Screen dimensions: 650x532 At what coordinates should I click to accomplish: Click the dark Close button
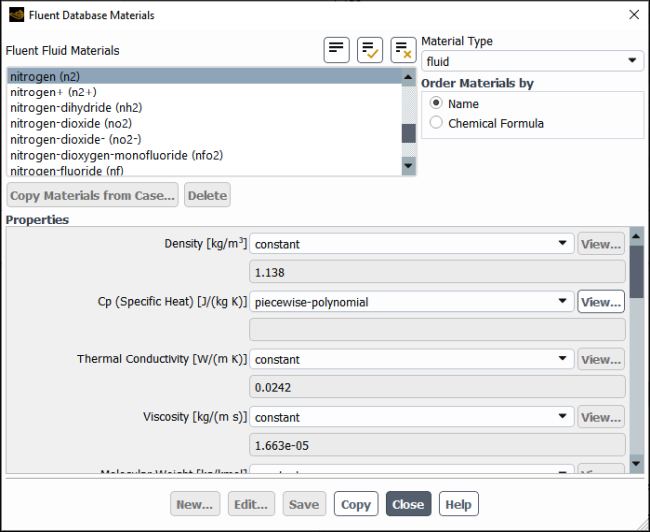[408, 504]
